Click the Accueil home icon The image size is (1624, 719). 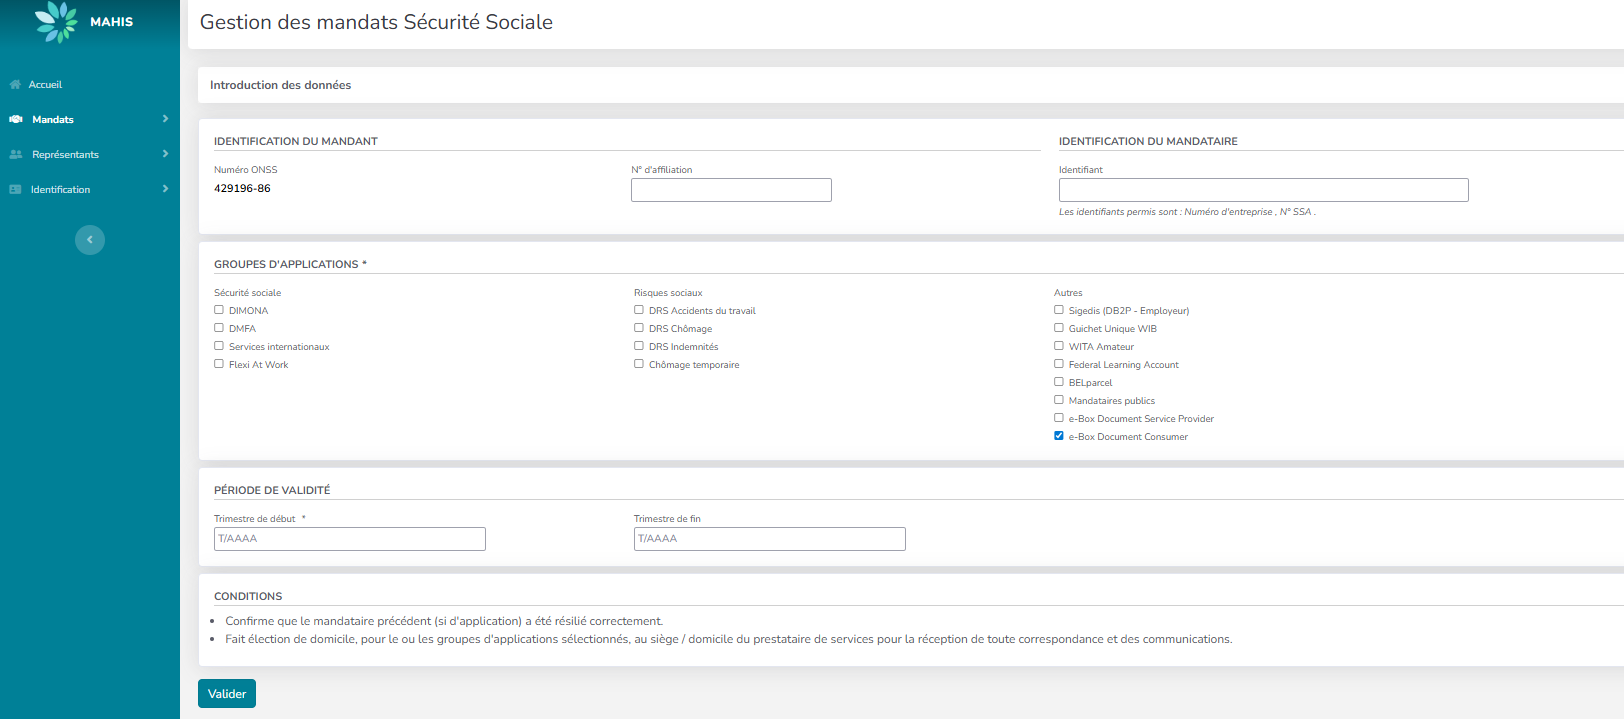[15, 85]
